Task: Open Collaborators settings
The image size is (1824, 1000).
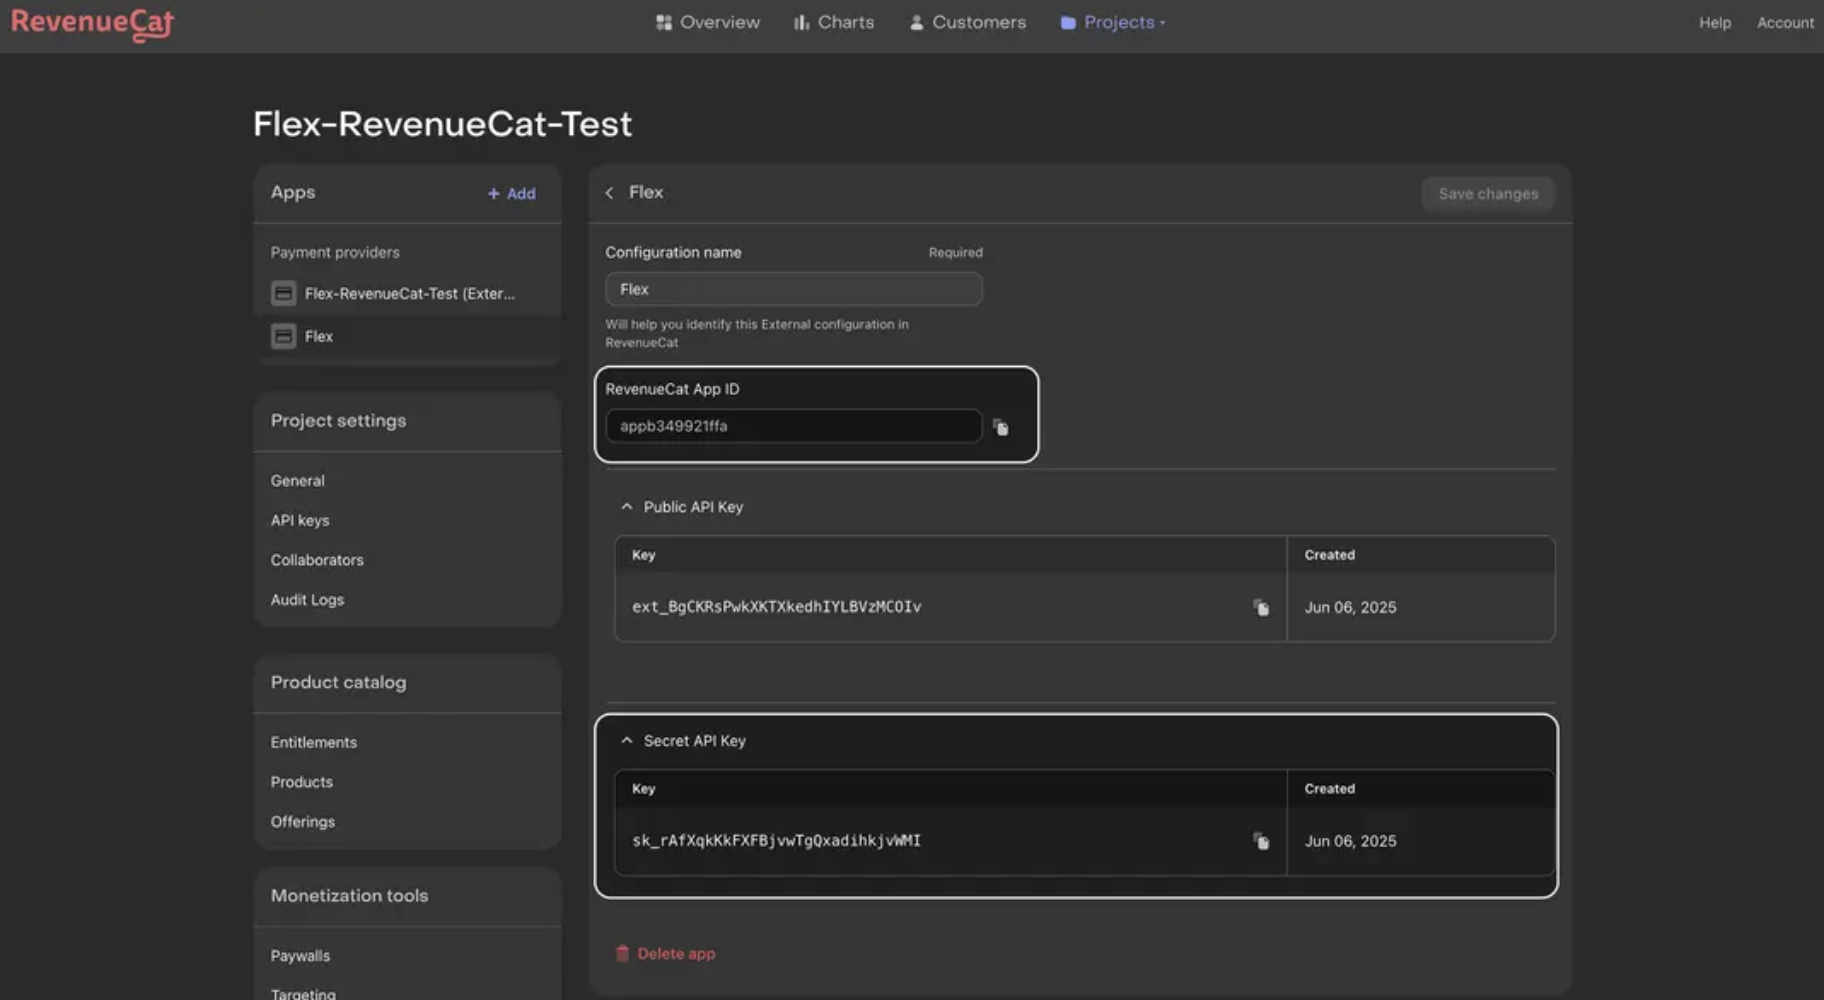Action: click(x=317, y=560)
